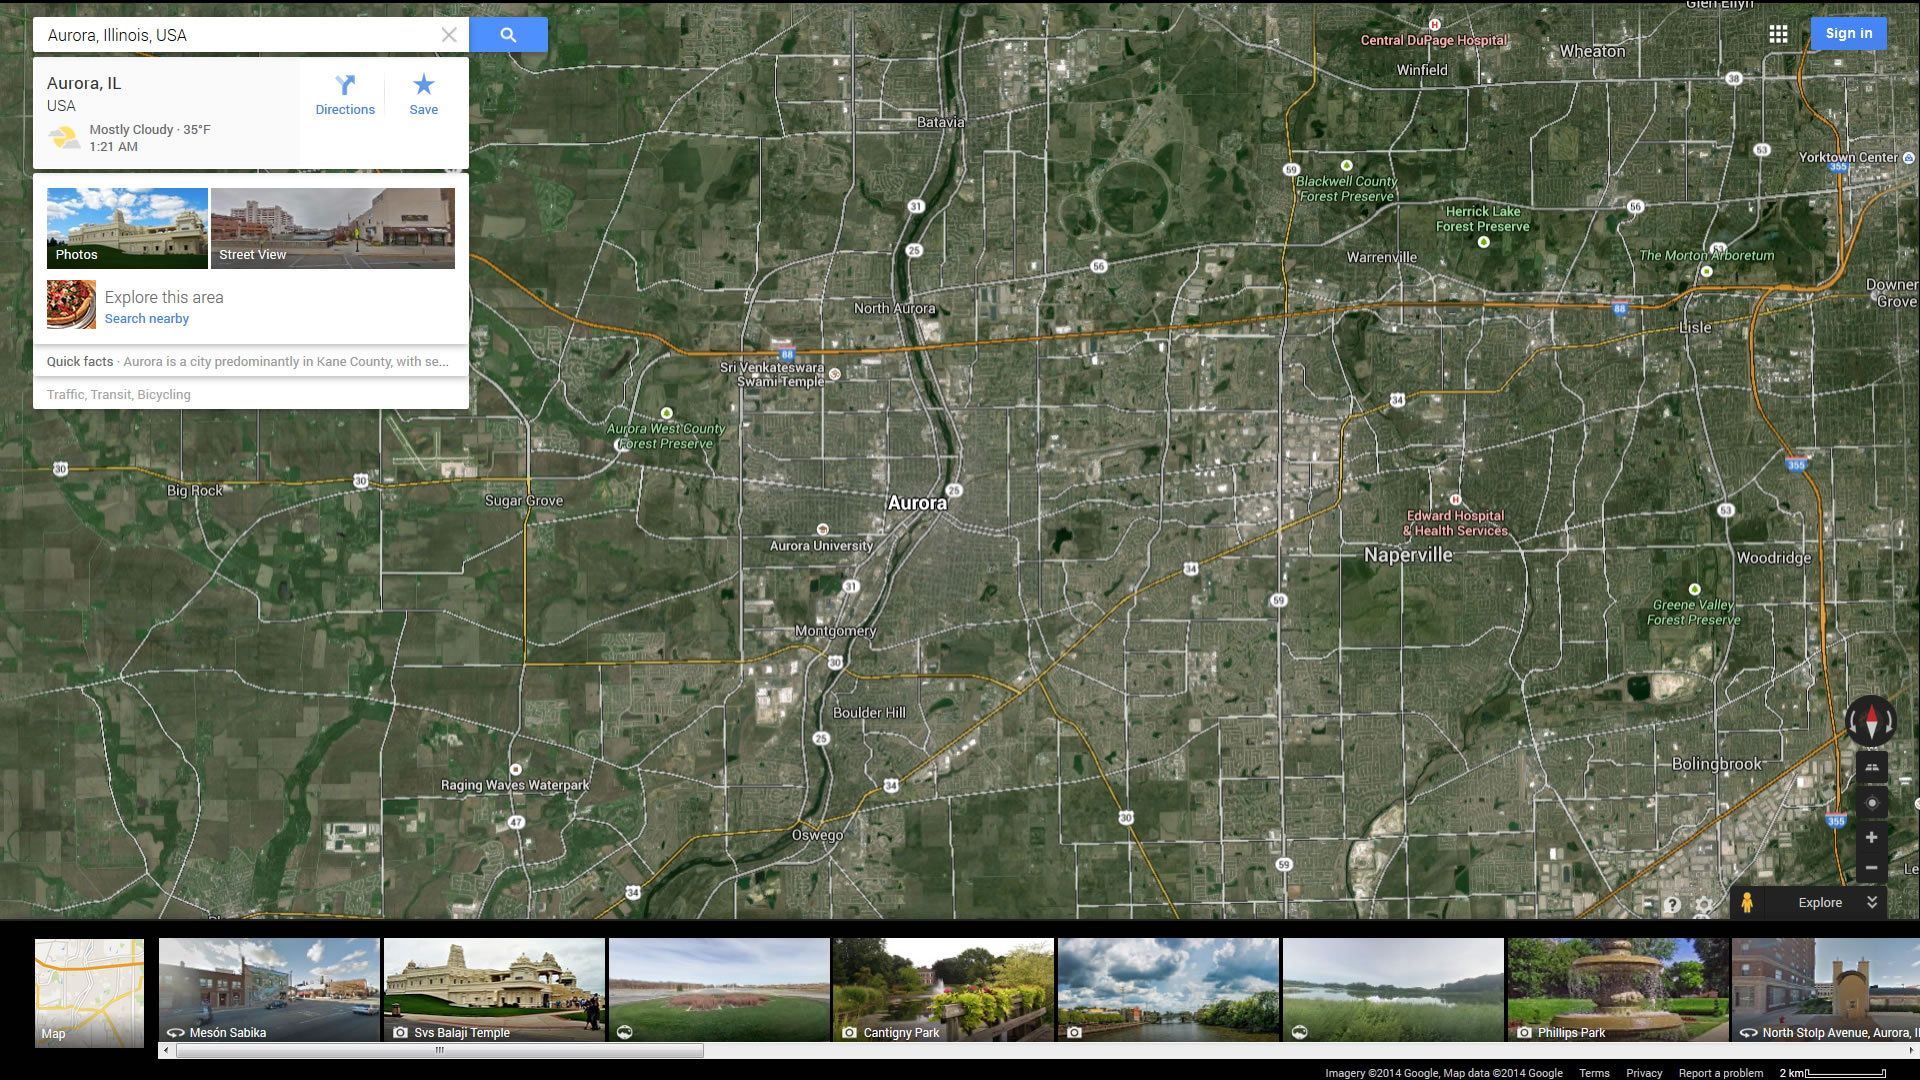
Task: Open Street View preview thumbnail
Action: [332, 228]
